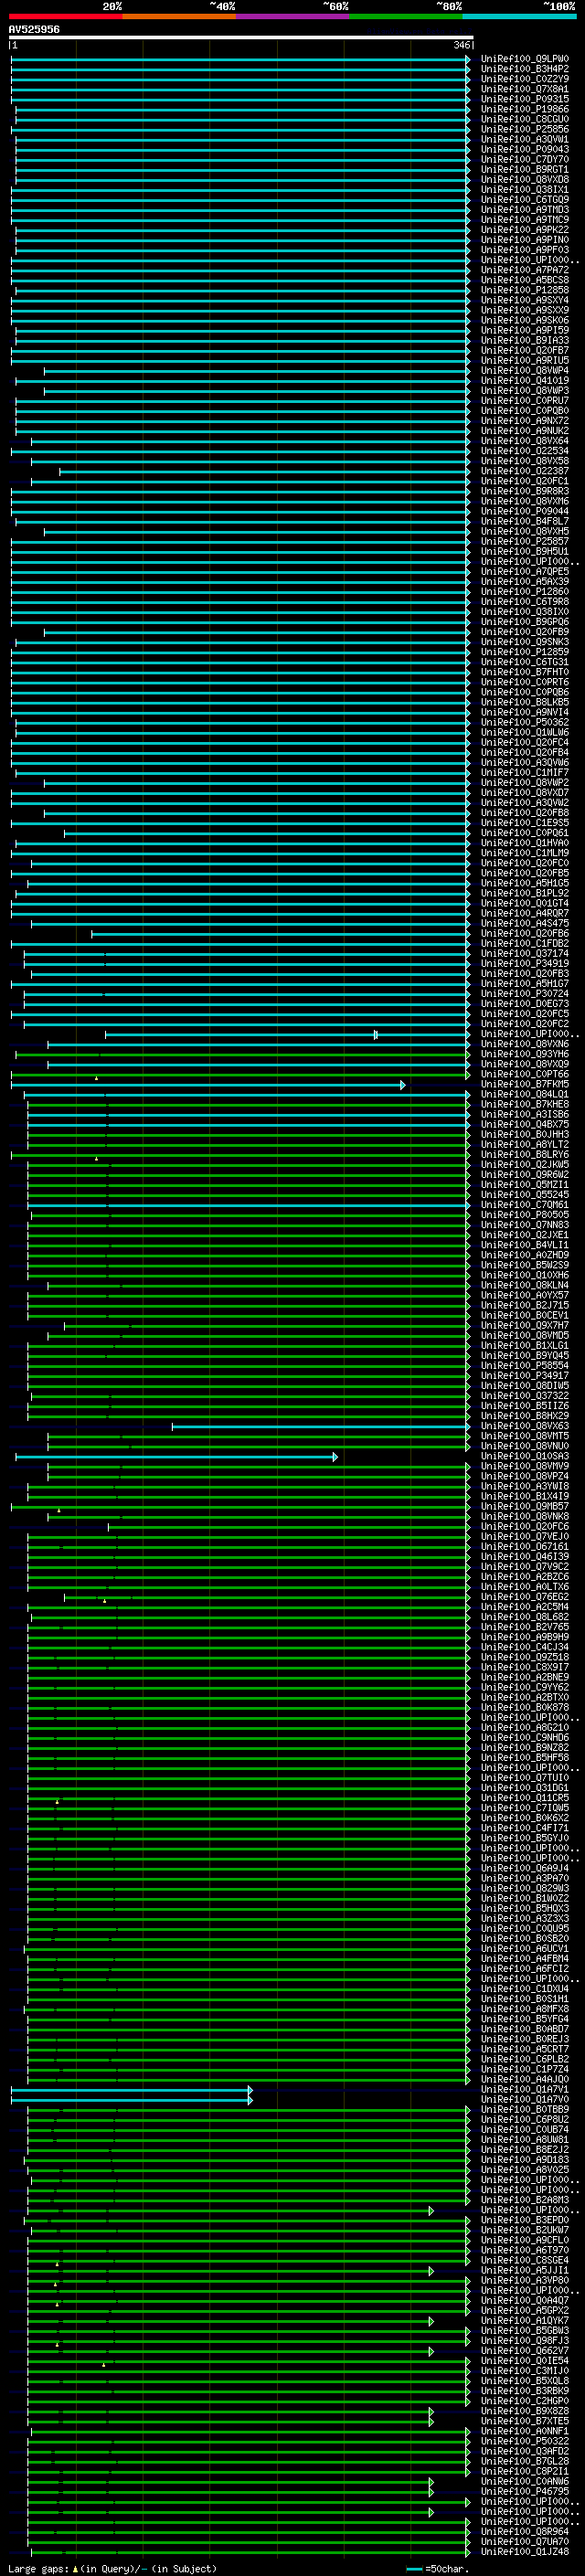Image resolution: width=585 pixels, height=2576 pixels.
Task: Select the label UniRef100_Q55245
Action: (x=525, y=1195)
